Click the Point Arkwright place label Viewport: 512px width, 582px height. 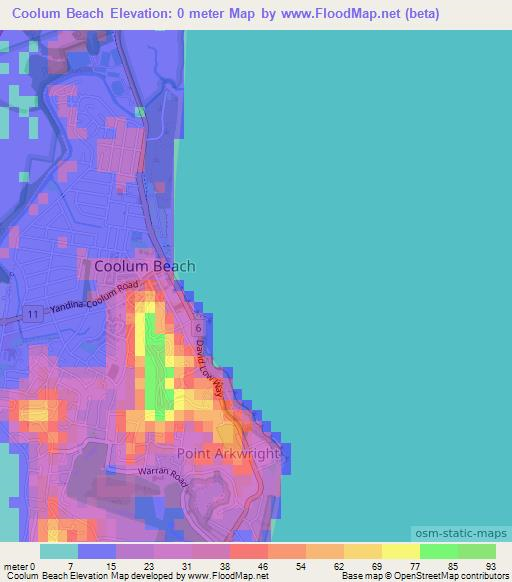[x=228, y=453]
